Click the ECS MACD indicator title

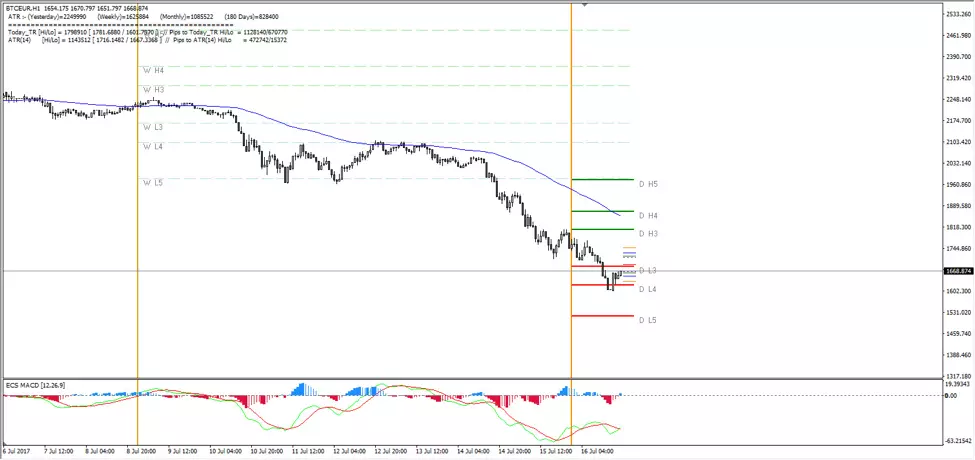[35, 386]
